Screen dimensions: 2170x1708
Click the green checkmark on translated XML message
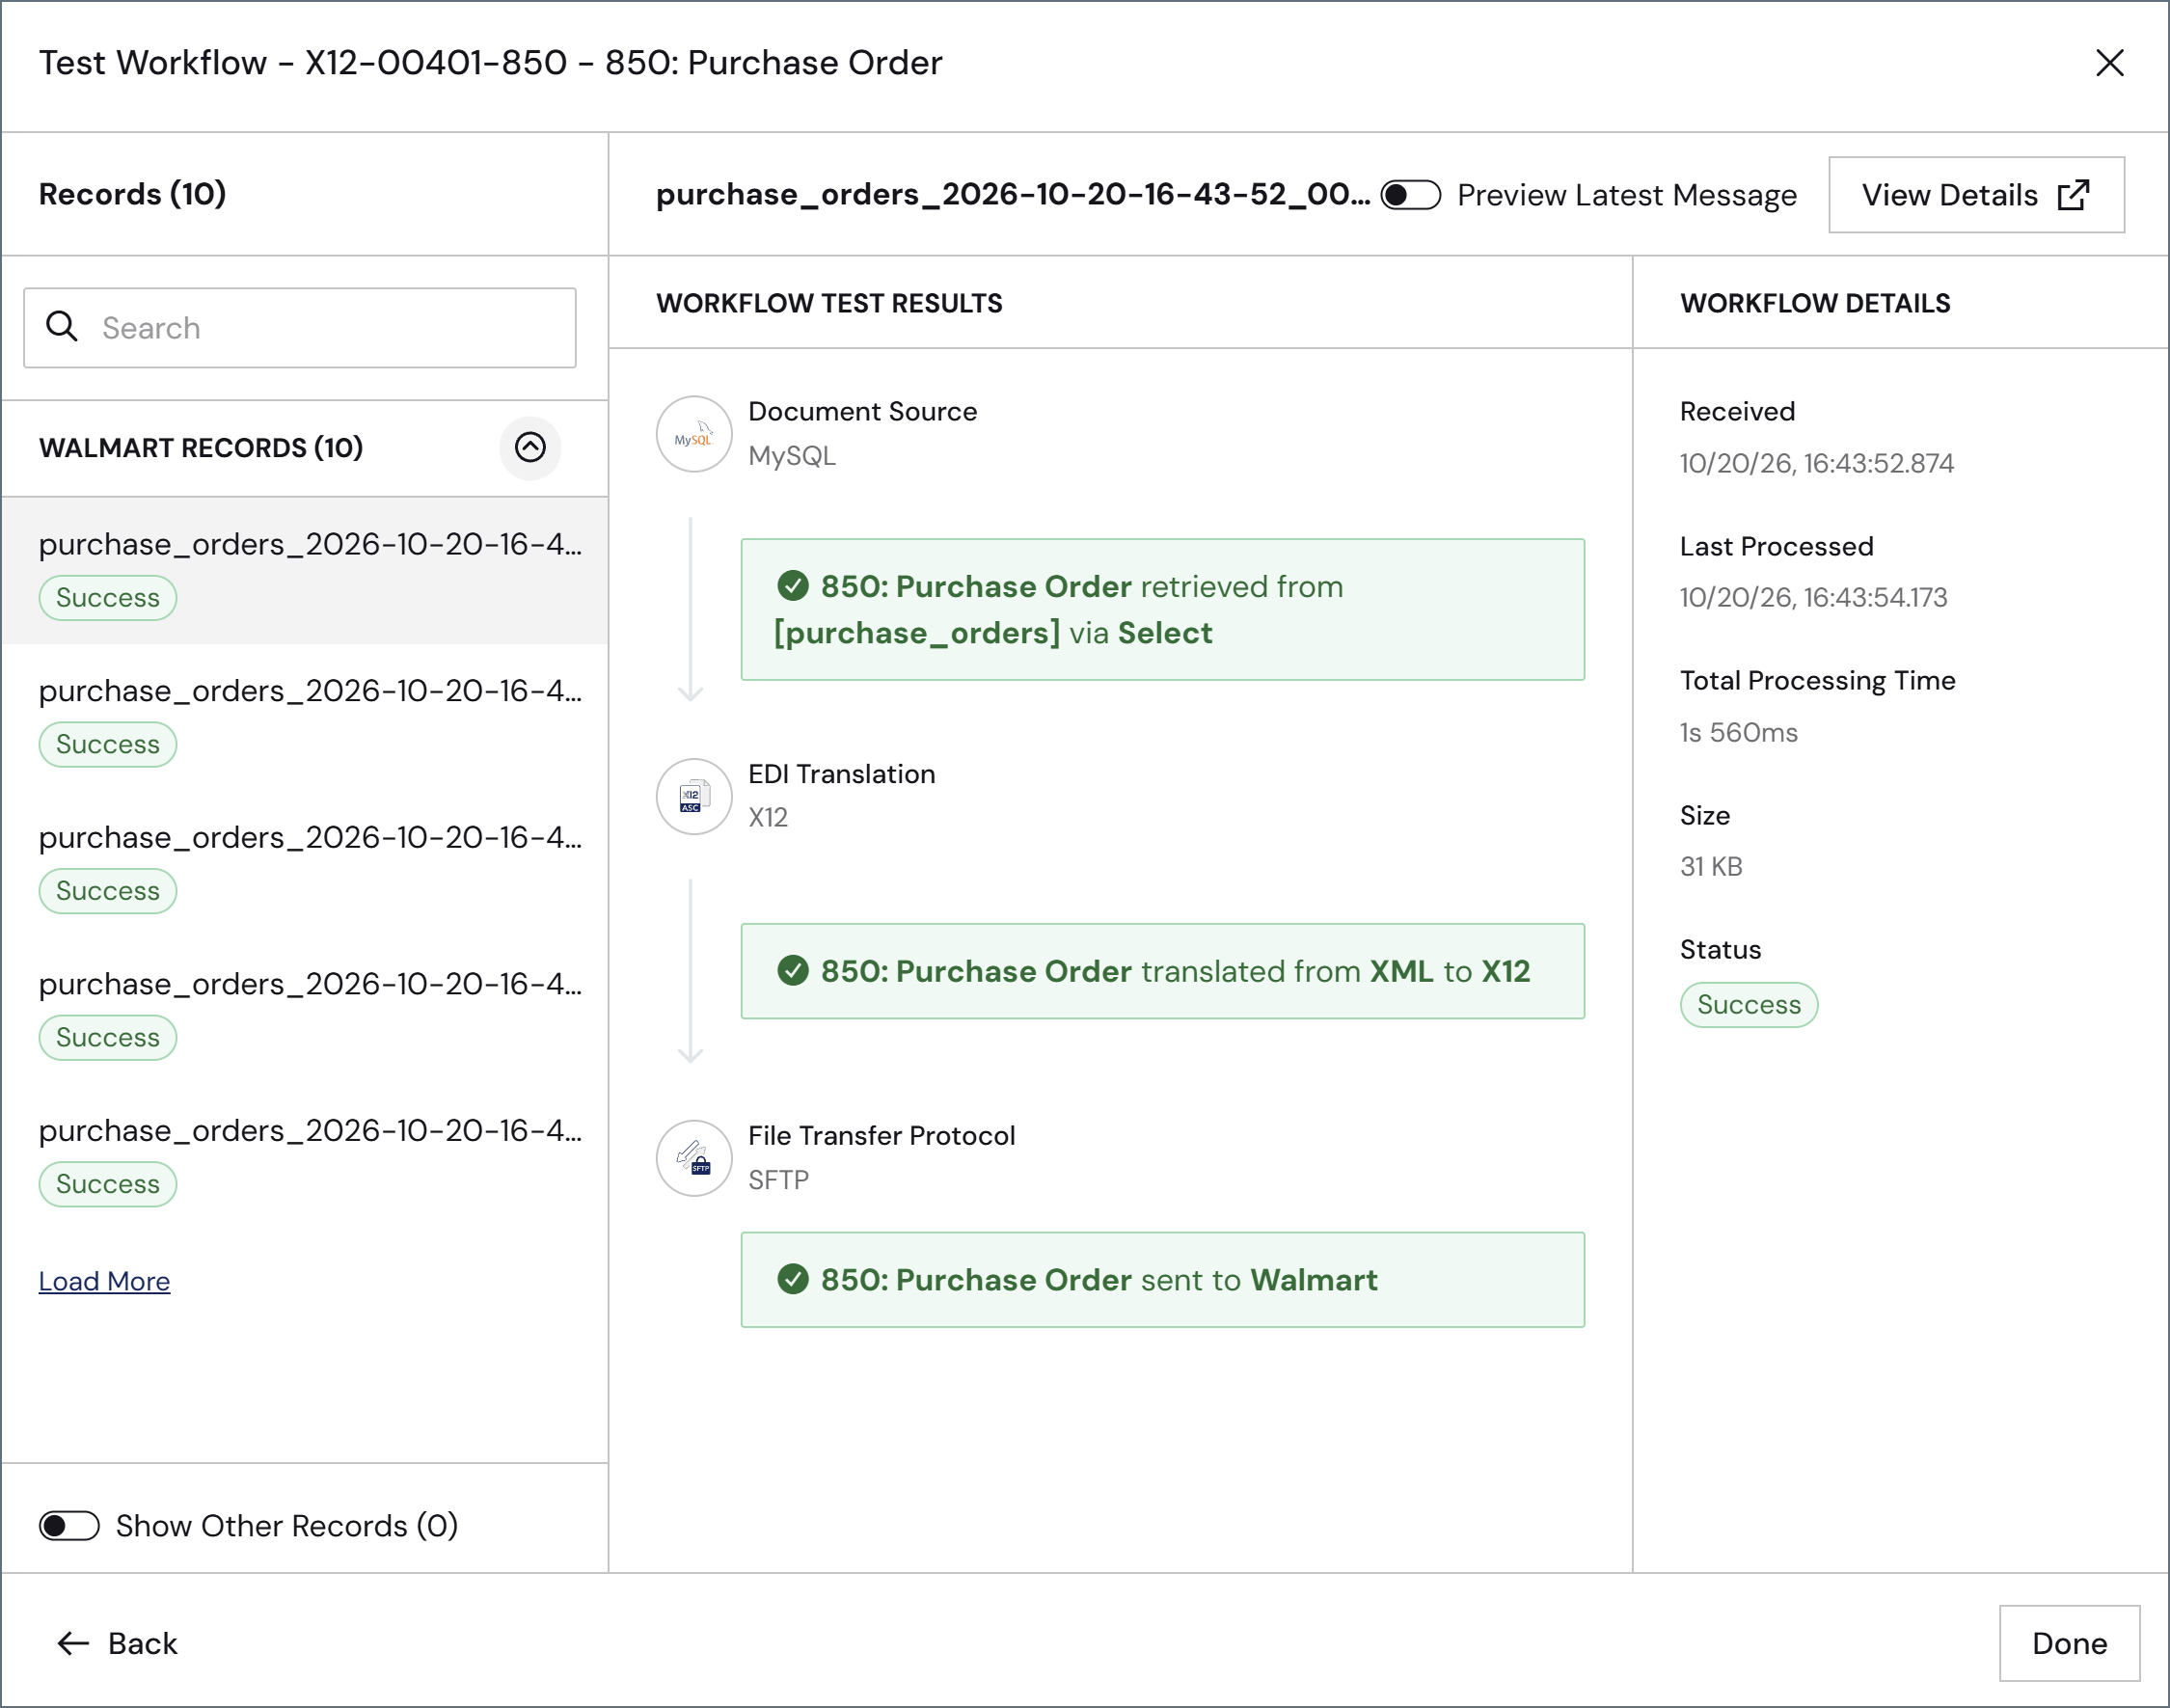coord(793,971)
